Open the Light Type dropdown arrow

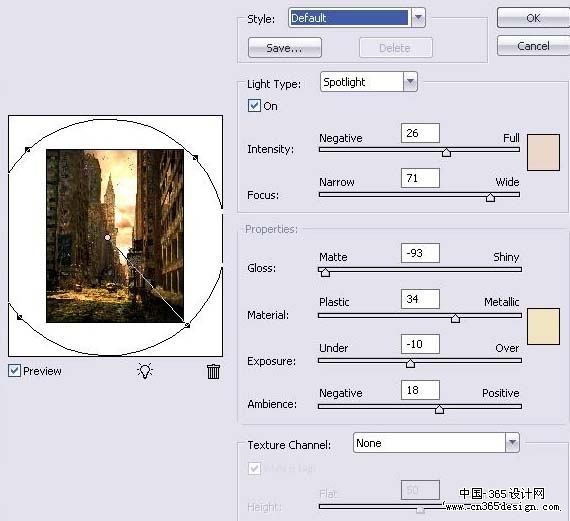coord(410,82)
